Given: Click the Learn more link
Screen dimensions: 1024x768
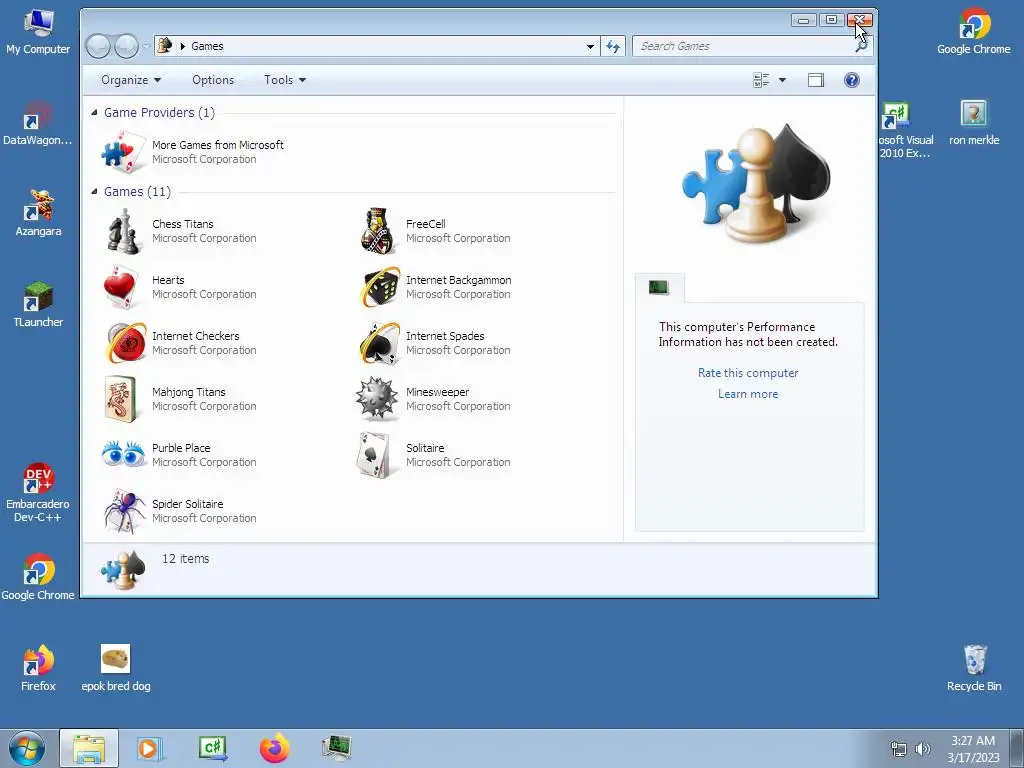Looking at the screenshot, I should pyautogui.click(x=748, y=394).
